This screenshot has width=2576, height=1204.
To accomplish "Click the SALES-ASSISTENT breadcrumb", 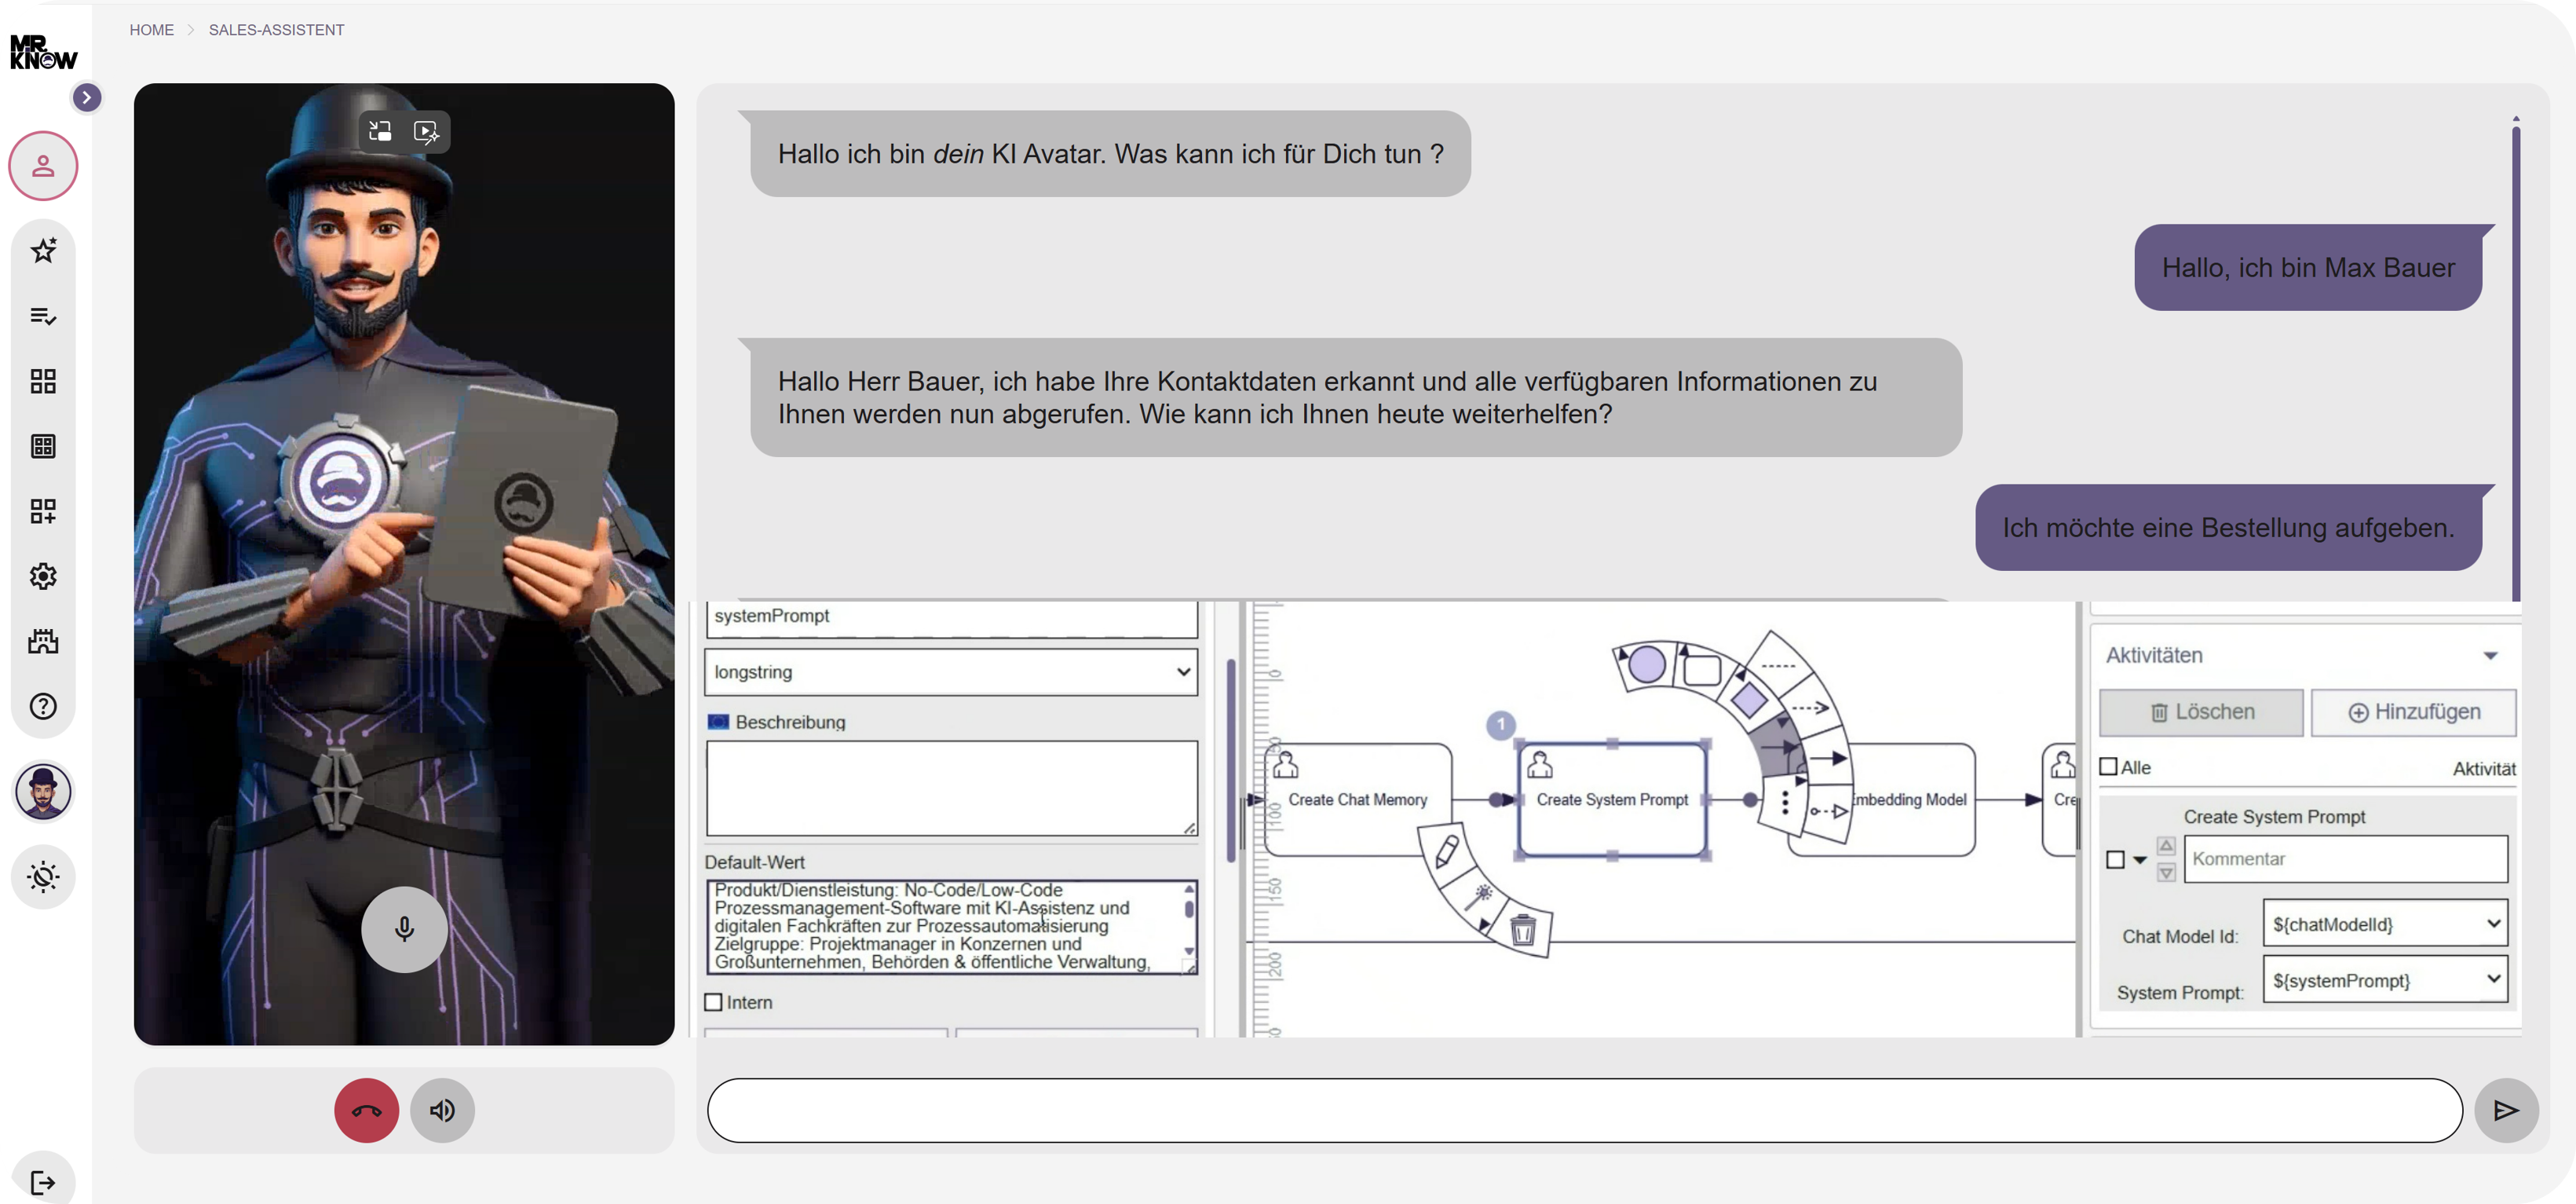I will click(x=276, y=30).
